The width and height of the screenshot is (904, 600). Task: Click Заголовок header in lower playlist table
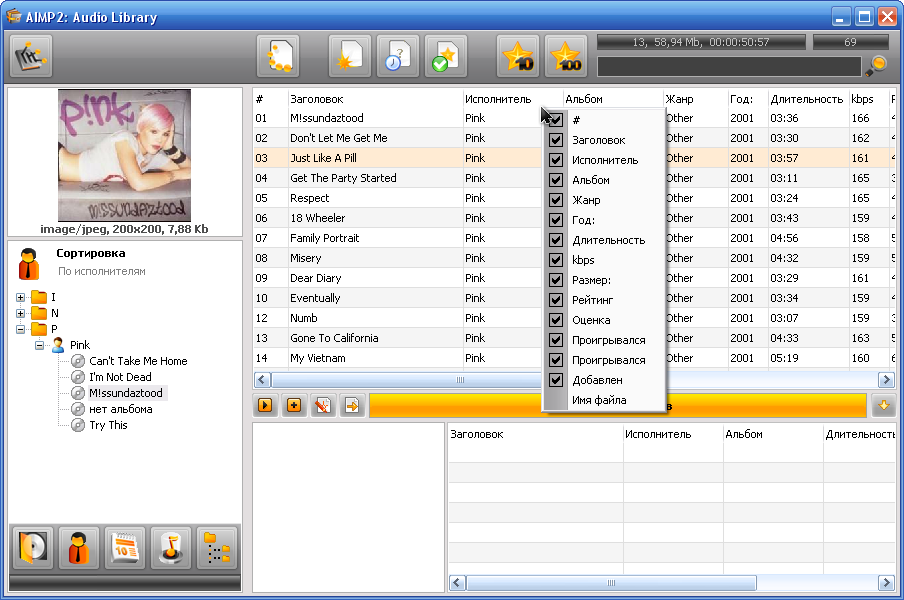click(x=536, y=434)
